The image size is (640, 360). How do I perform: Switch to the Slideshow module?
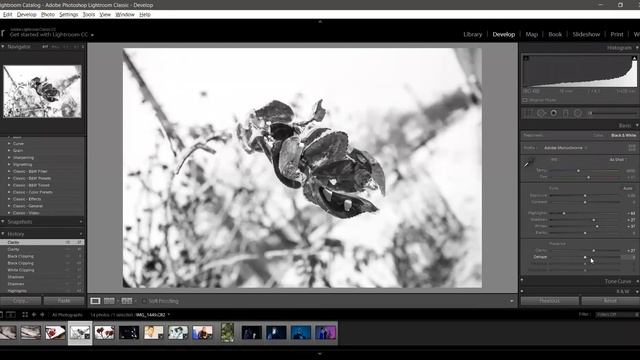coord(586,34)
